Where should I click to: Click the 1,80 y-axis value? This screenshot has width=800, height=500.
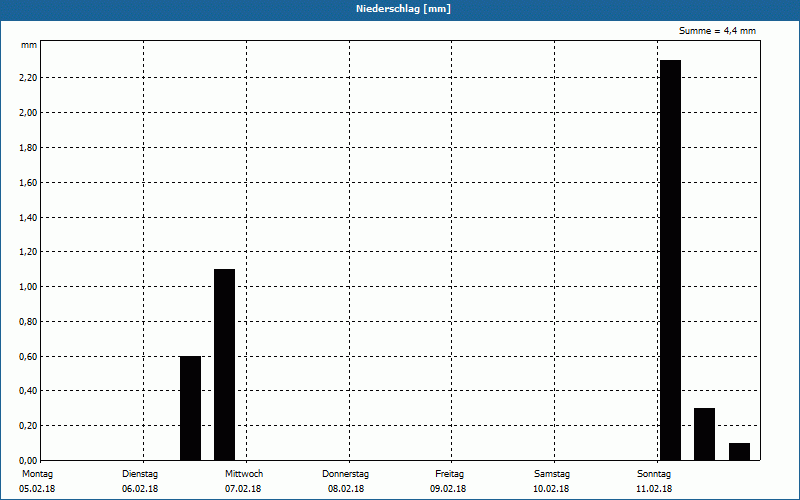(28, 148)
